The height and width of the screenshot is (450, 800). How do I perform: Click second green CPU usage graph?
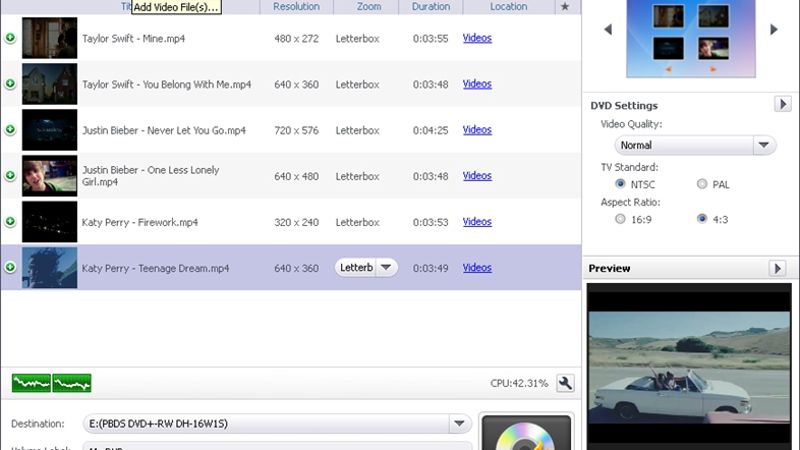72,383
